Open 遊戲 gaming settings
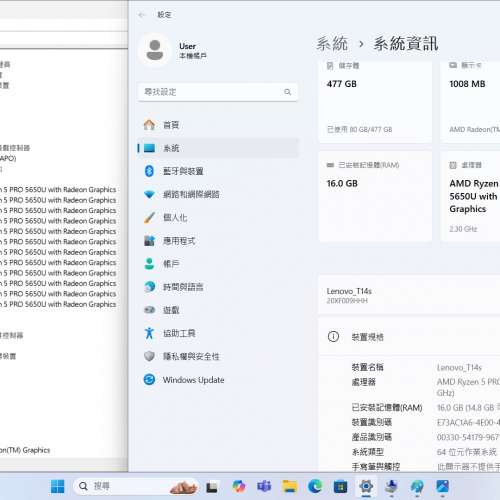The height and width of the screenshot is (500, 500). 218,310
